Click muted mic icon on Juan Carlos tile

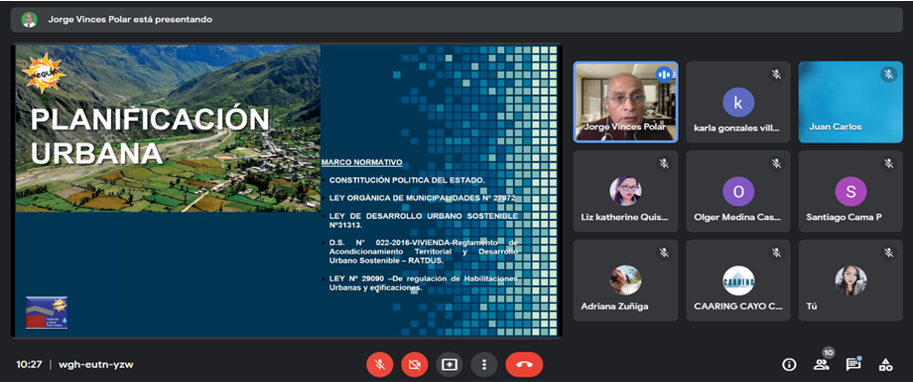(x=889, y=75)
